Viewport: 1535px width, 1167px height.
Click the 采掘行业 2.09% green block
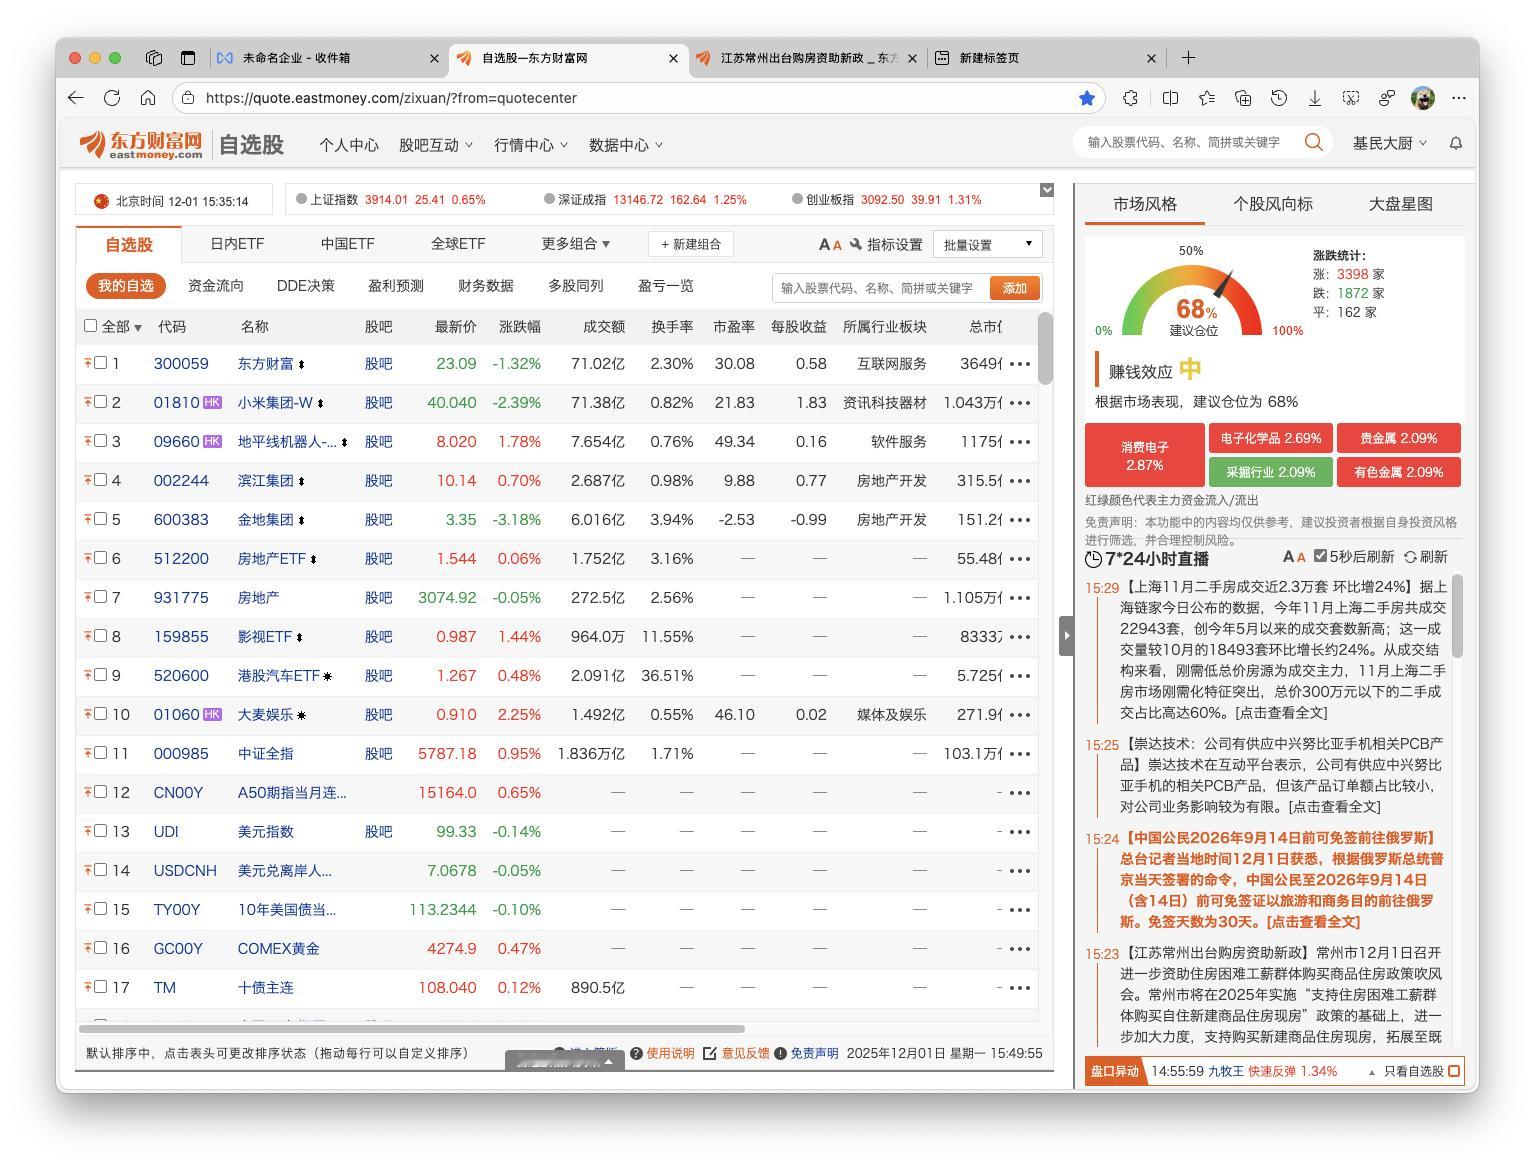1271,472
